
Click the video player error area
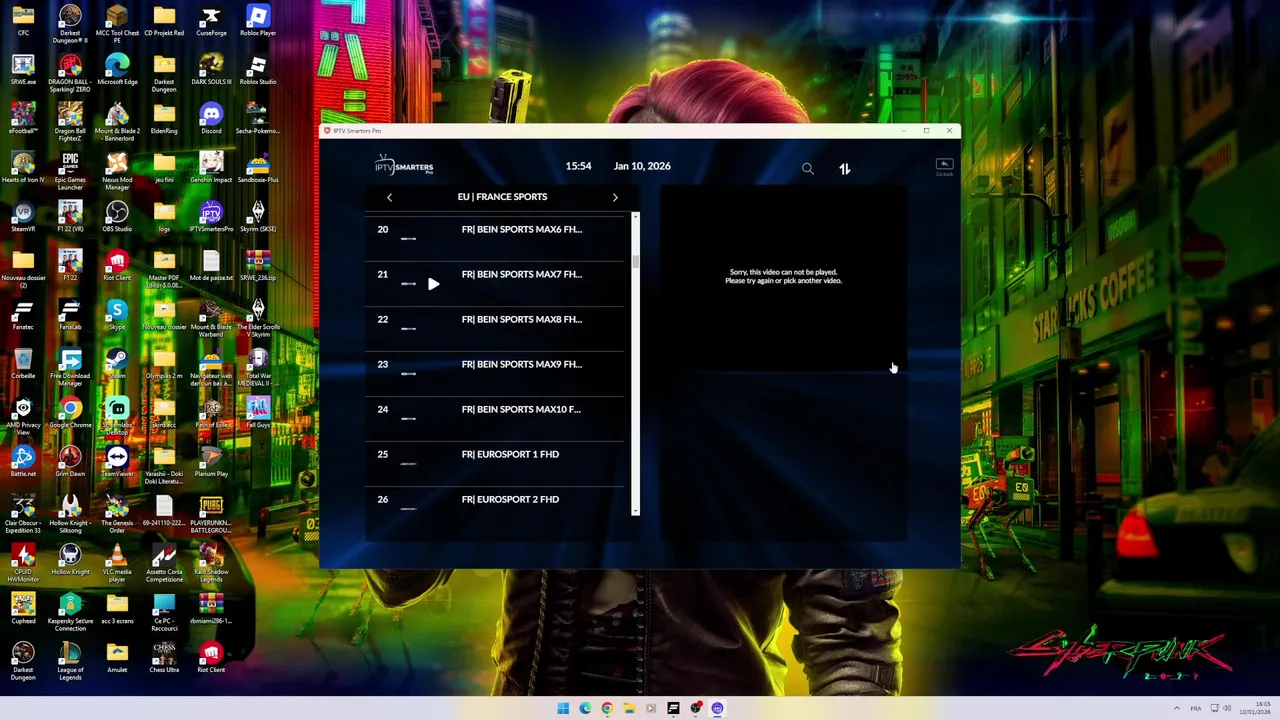click(x=783, y=277)
